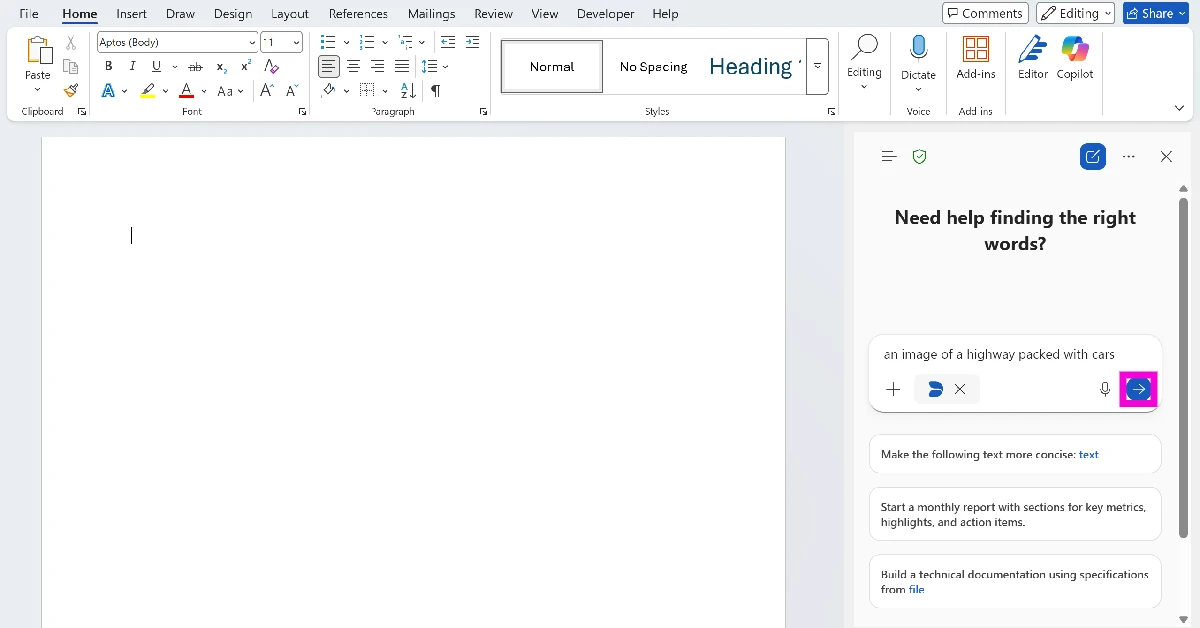
Task: Click the Format Painter icon
Action: point(71,90)
